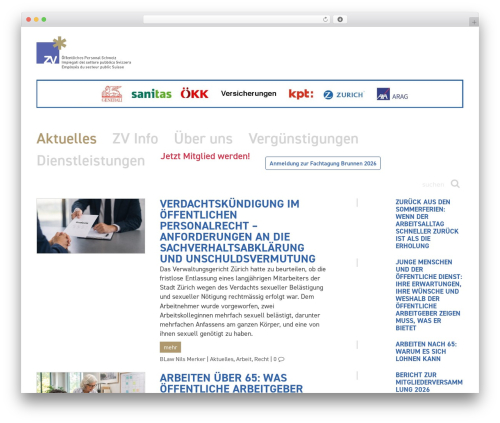The image size is (500, 423).
Task: Open the ZV Info menu item
Action: [x=135, y=139]
